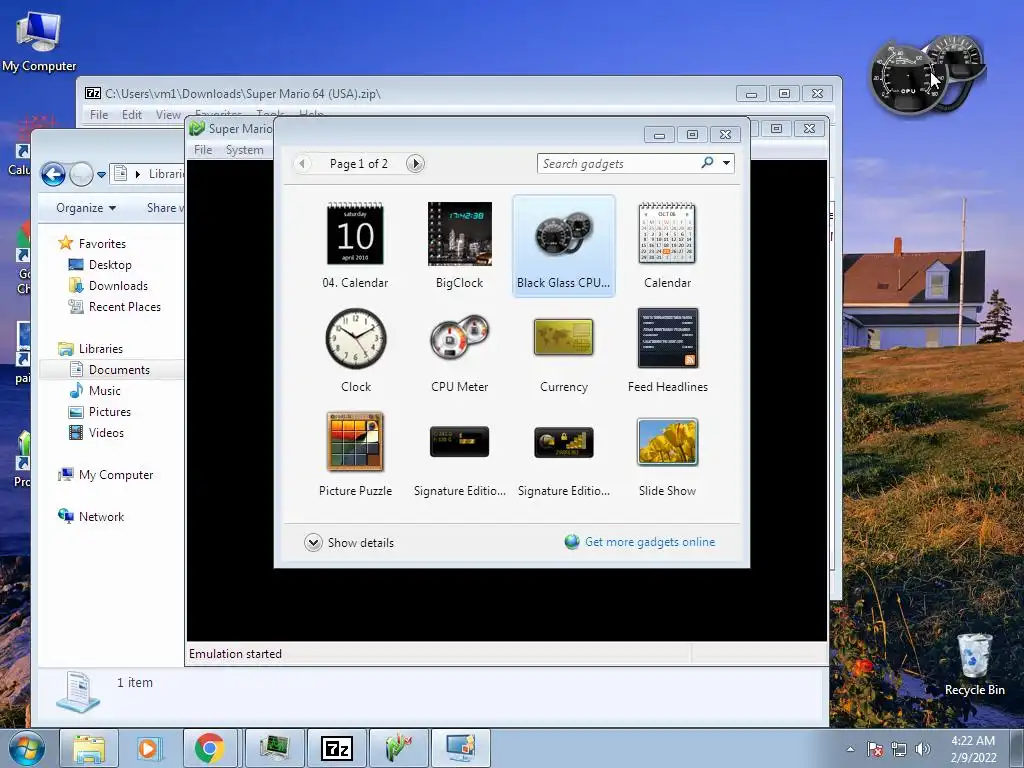Open Windows Explorer from taskbar
This screenshot has height=768, width=1024.
89,748
